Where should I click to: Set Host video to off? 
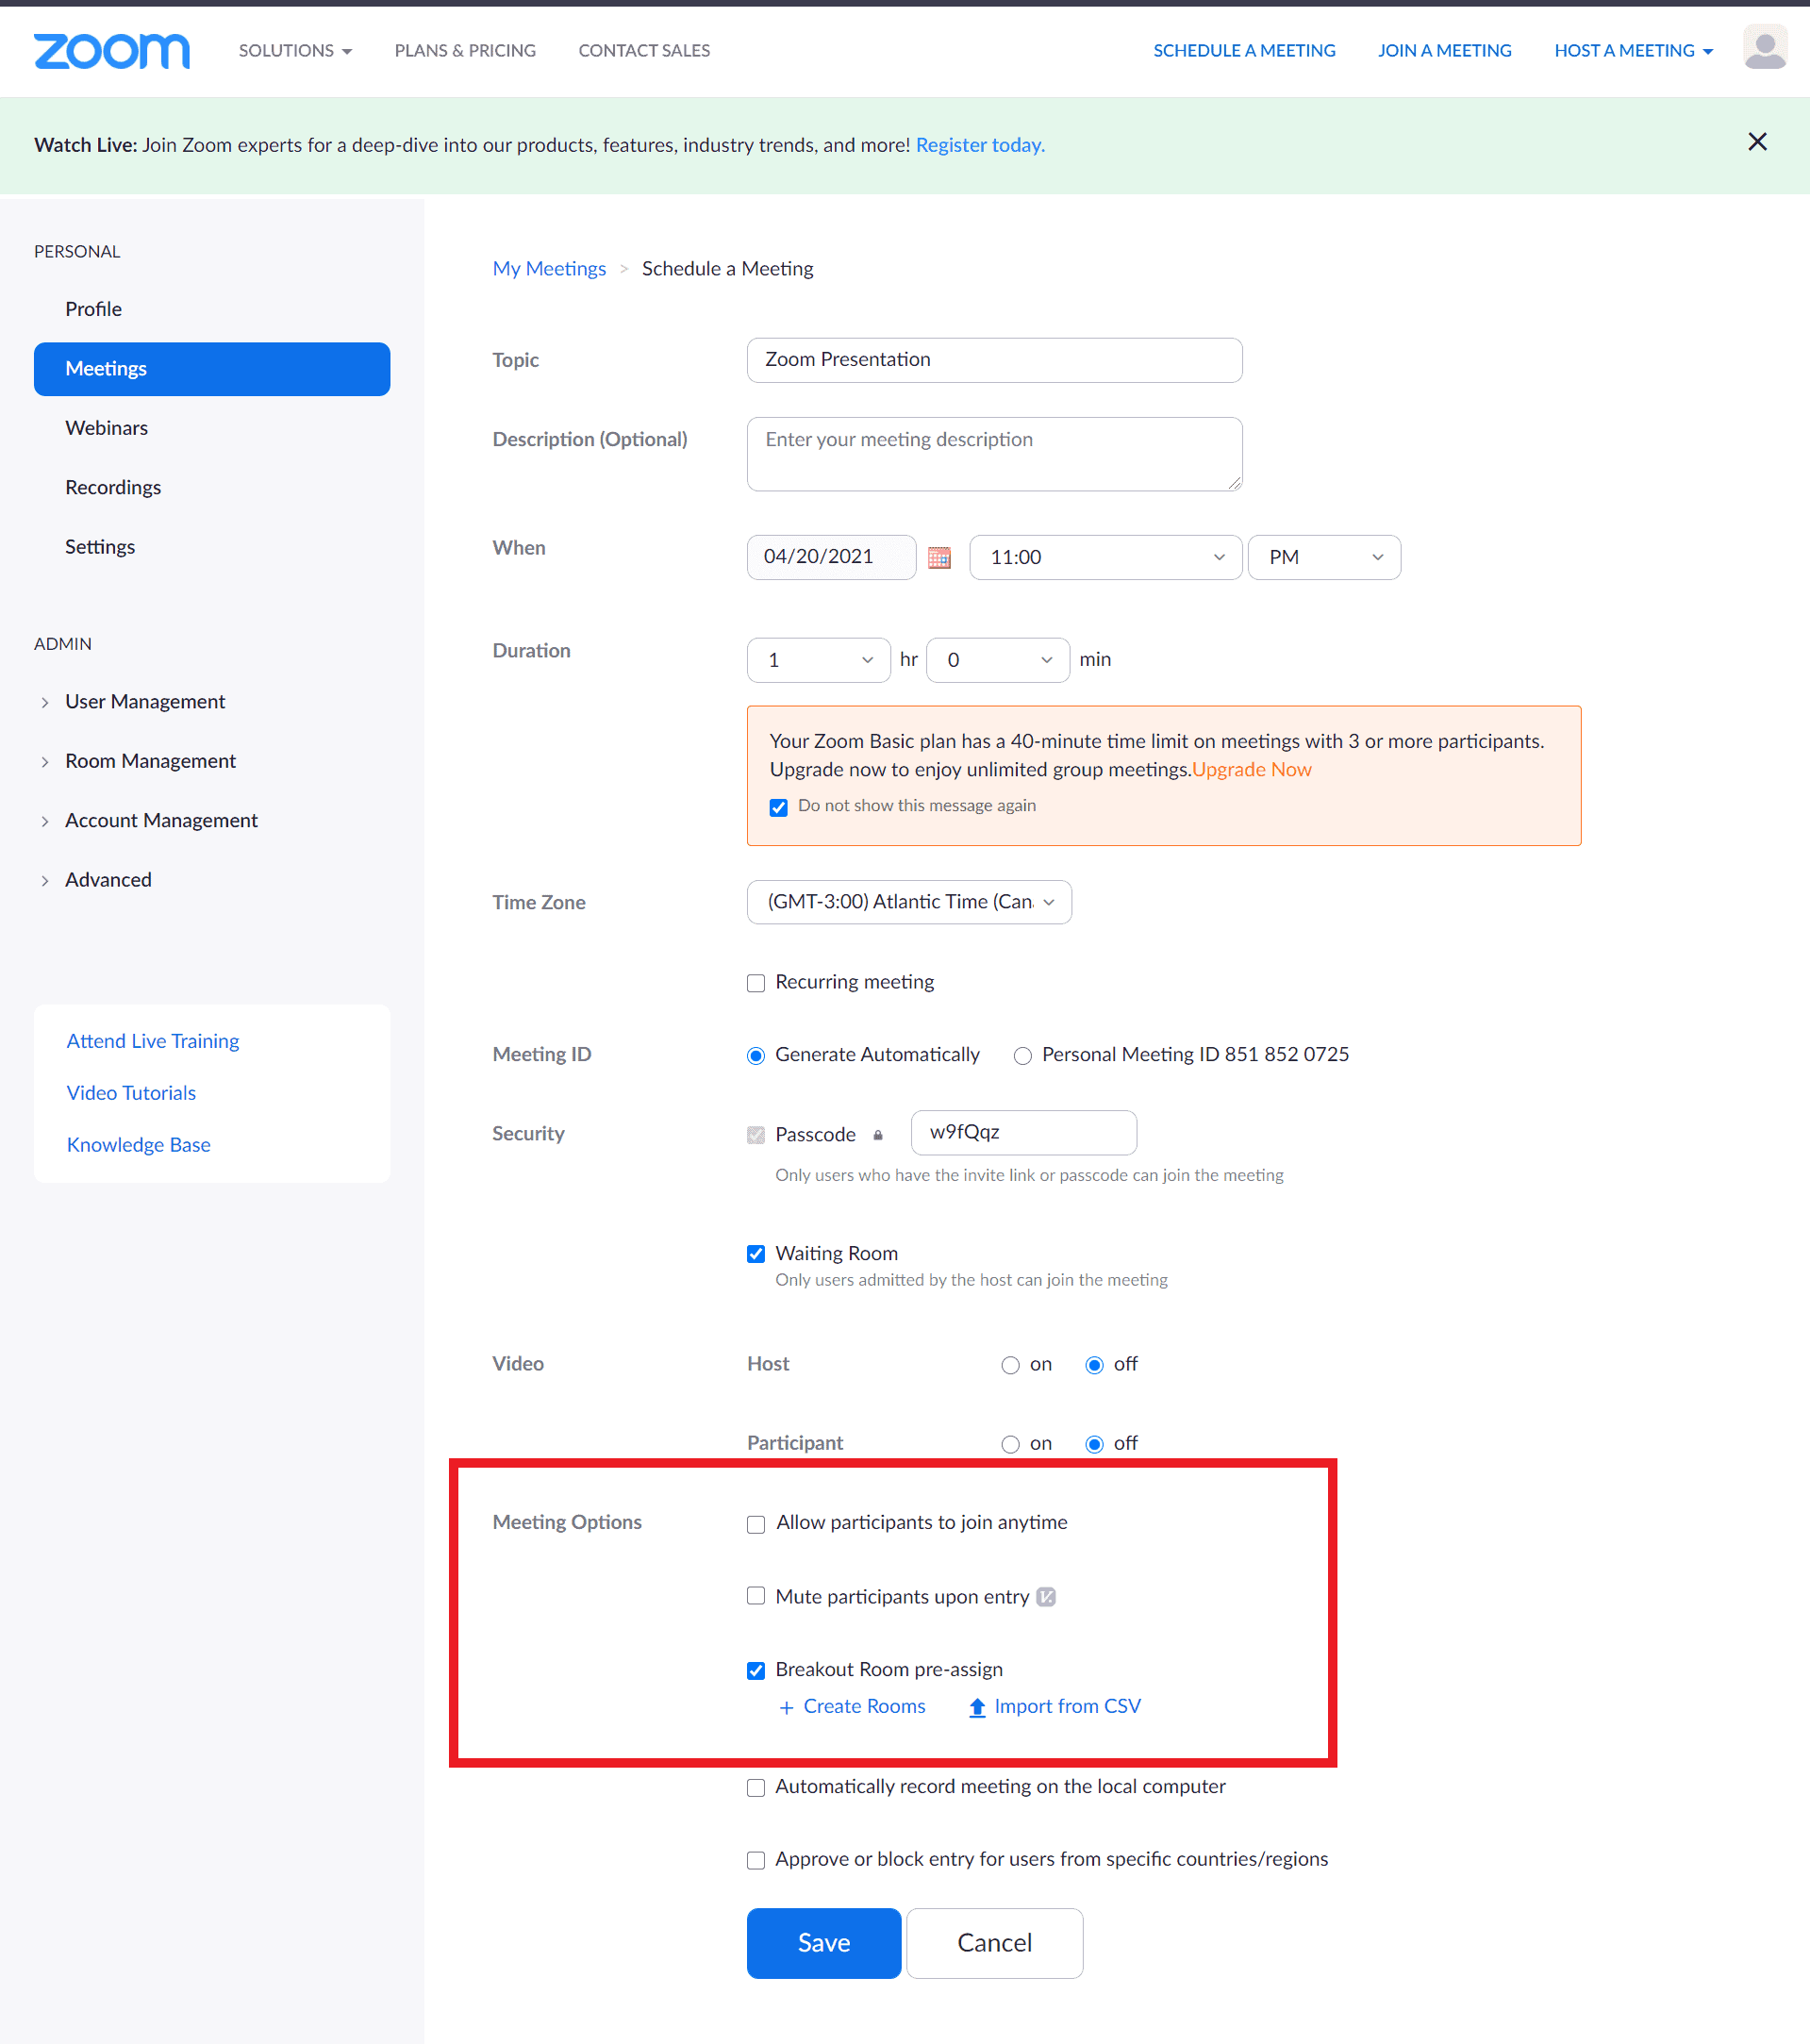(1094, 1365)
